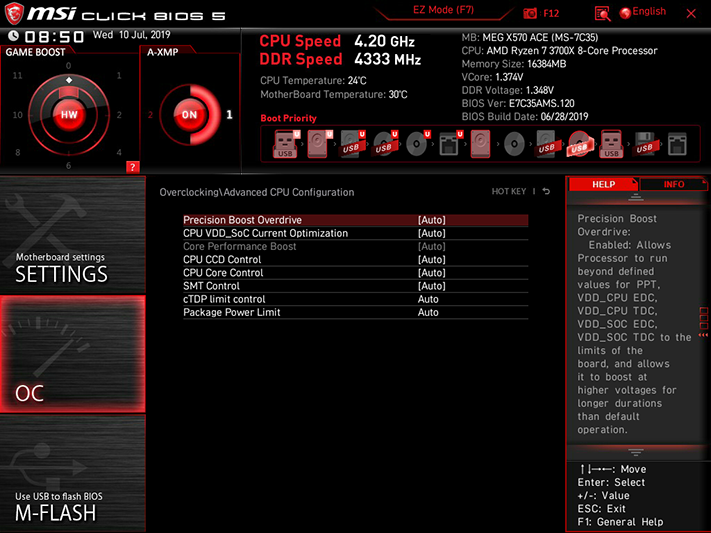Select the SMT Control row label
Viewport: 711px width, 533px height.
click(x=211, y=286)
